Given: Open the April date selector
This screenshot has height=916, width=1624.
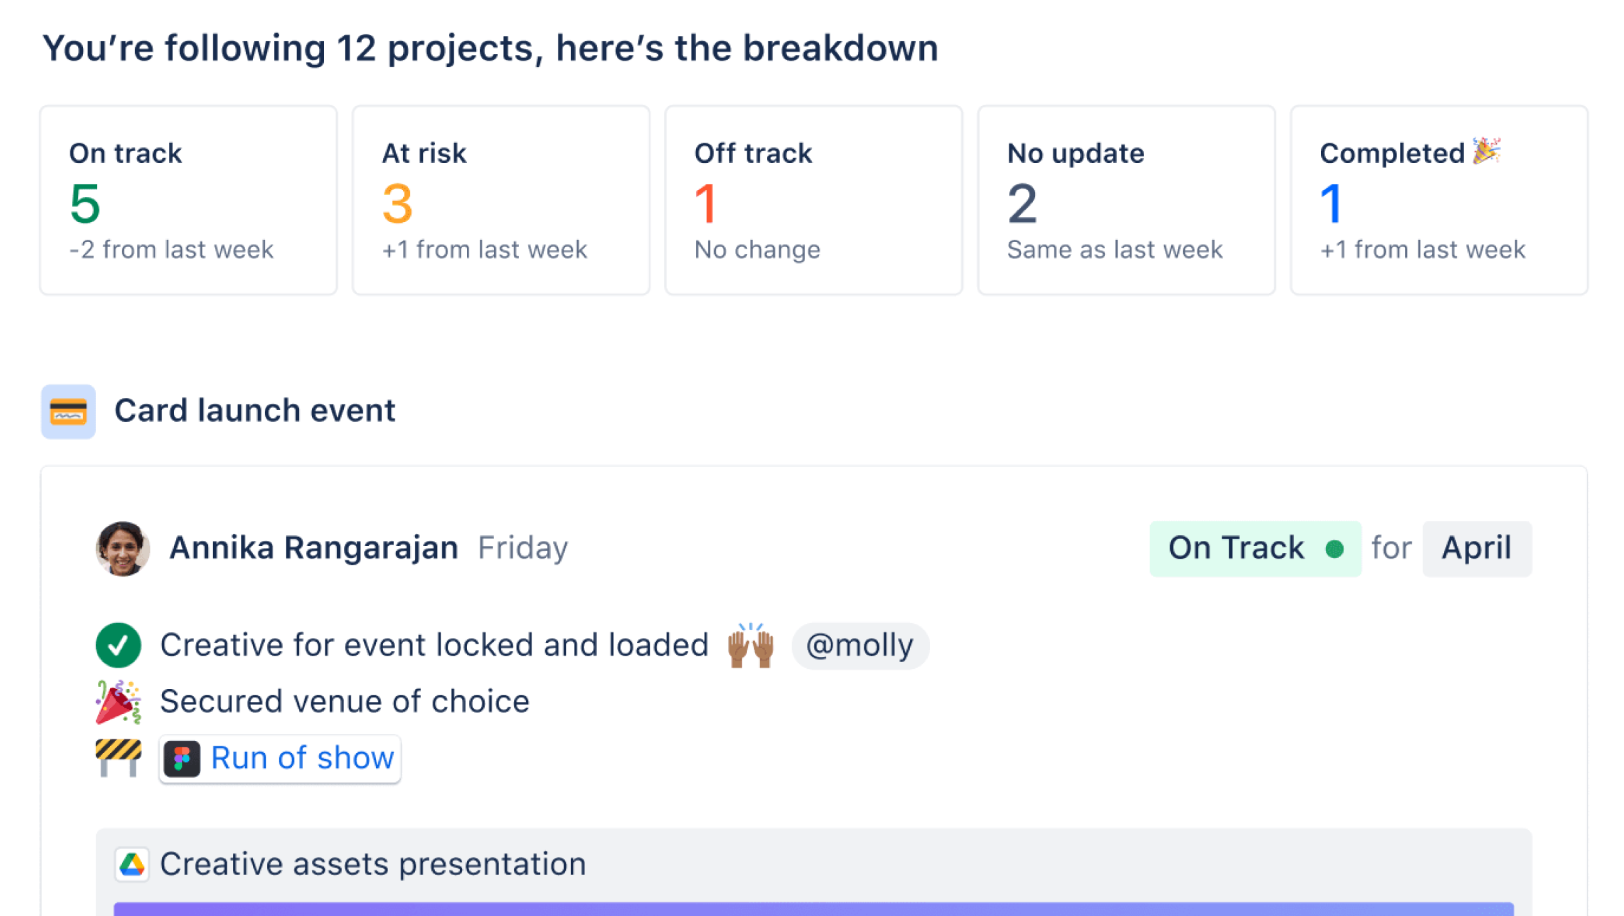Looking at the screenshot, I should click(1476, 548).
